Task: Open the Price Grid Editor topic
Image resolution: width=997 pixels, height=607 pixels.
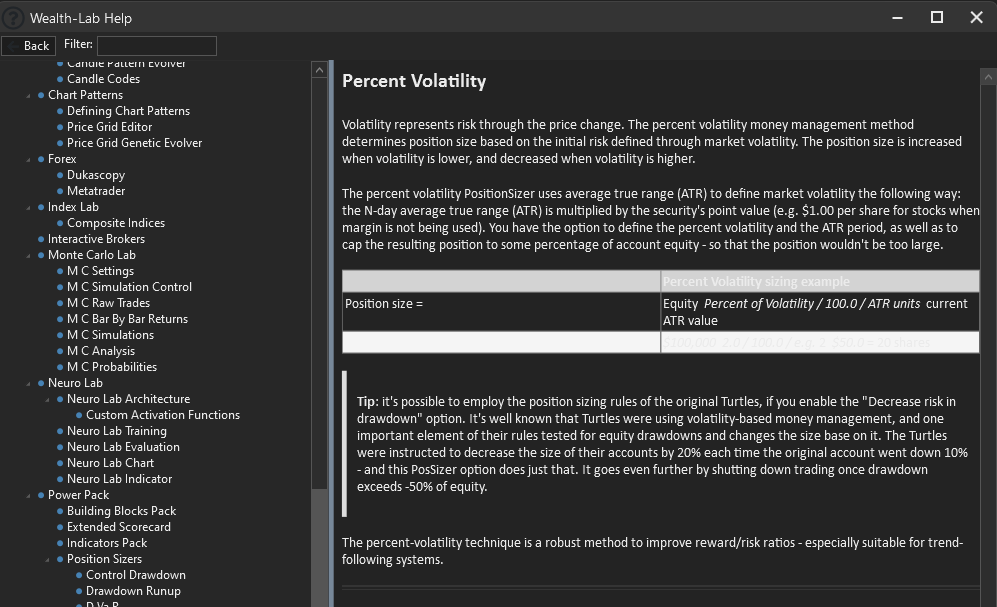Action: (x=109, y=127)
